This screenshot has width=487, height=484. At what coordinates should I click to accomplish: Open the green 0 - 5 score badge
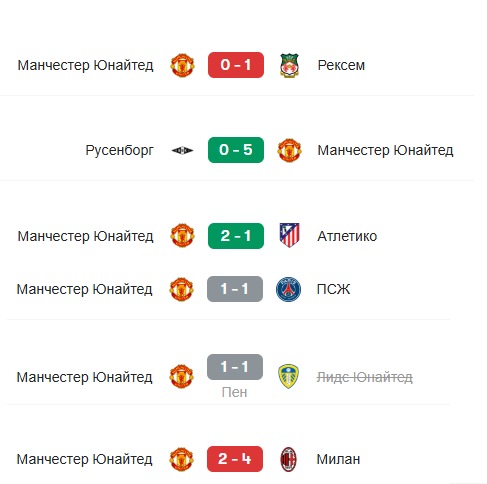coord(236,150)
